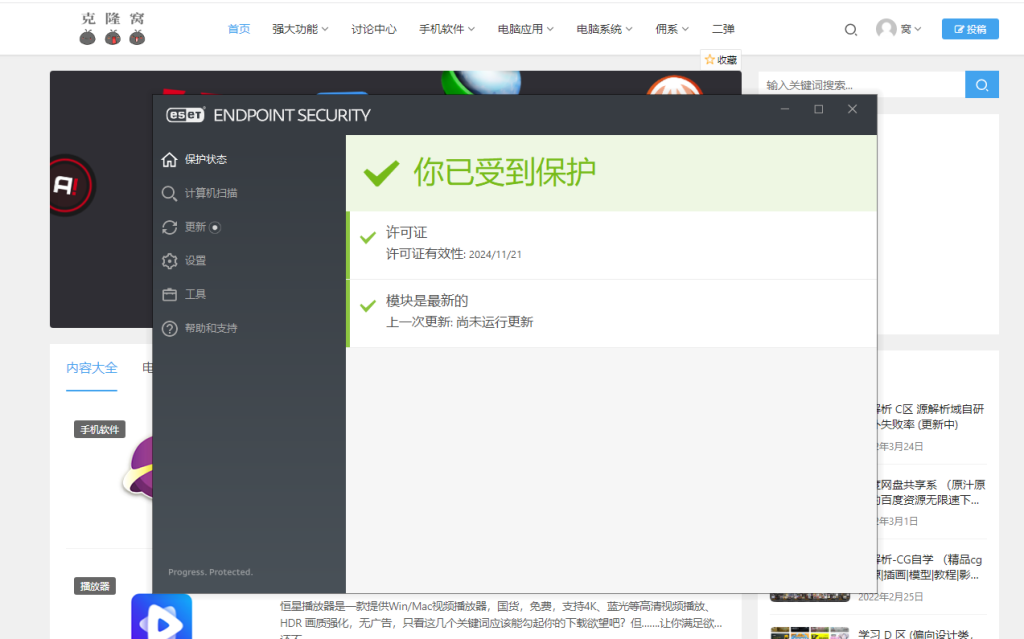Screen dimensions: 1024x639
Task: Click the 模块是最新的 status row
Action: pos(611,314)
